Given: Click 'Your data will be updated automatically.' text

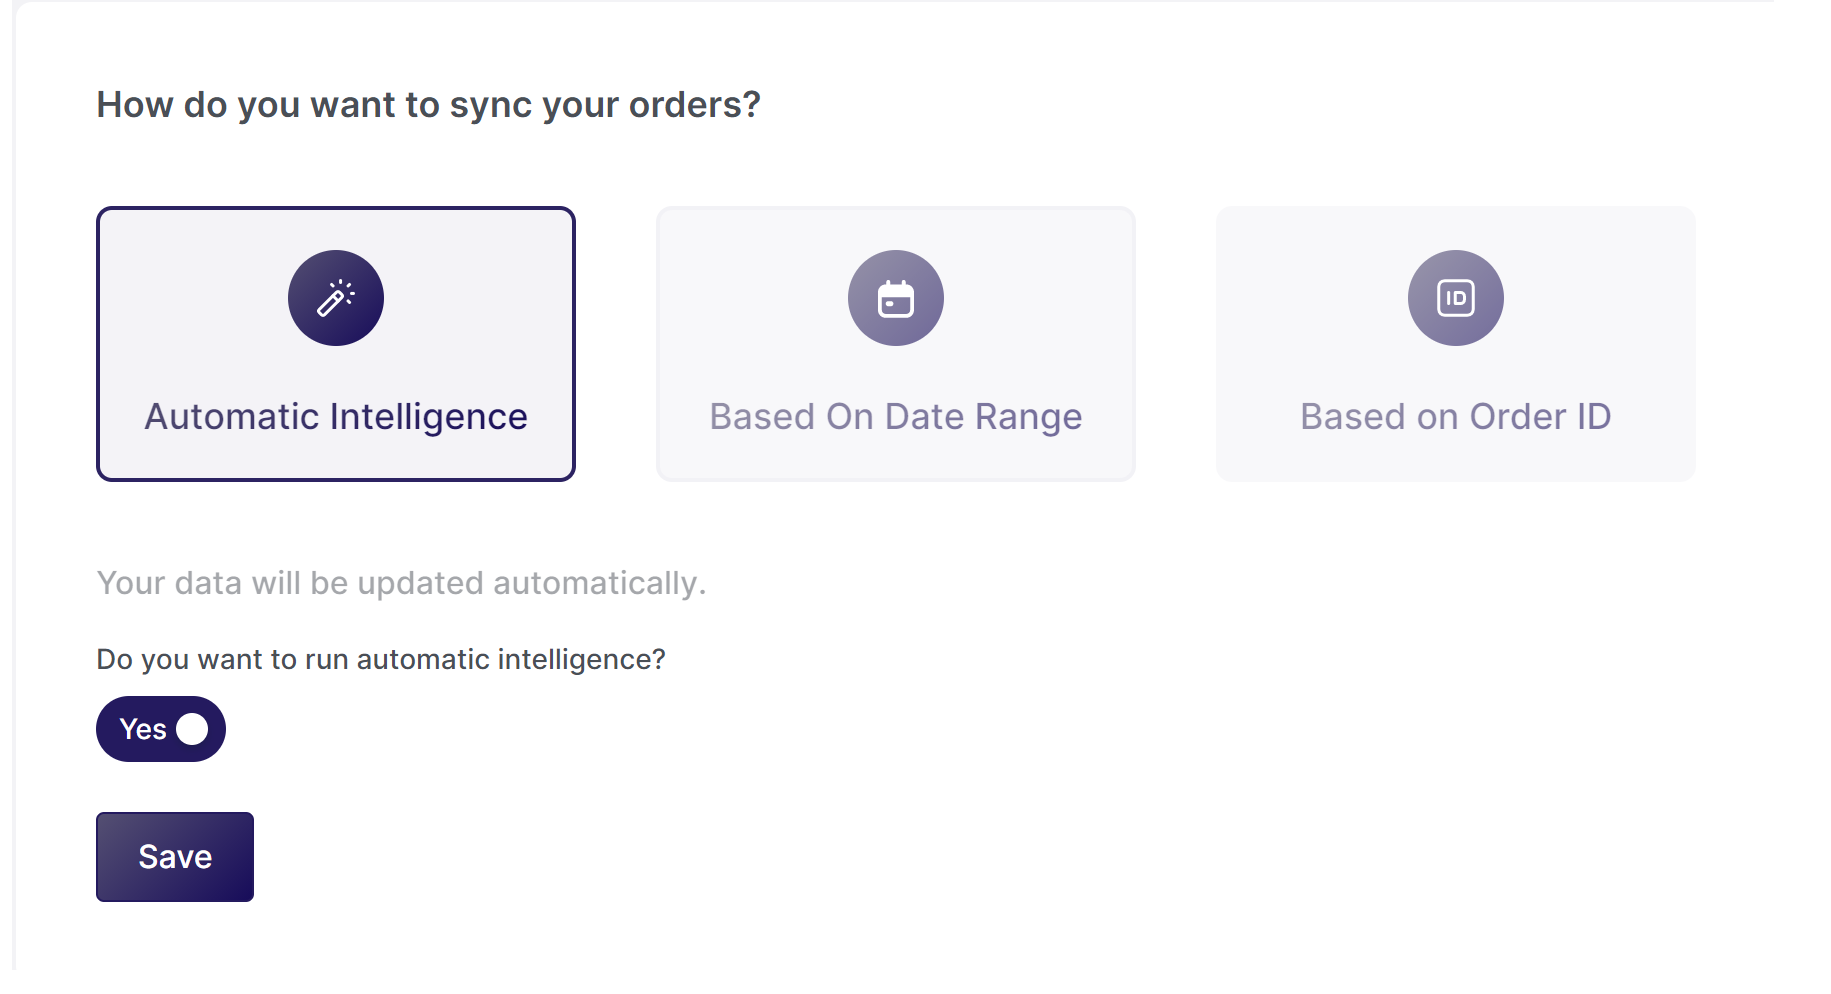Looking at the screenshot, I should tap(401, 583).
